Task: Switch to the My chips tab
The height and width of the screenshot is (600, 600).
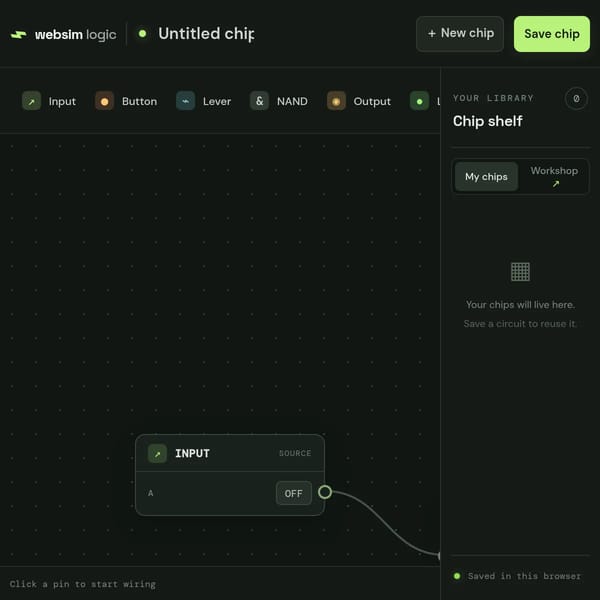Action: (x=486, y=177)
